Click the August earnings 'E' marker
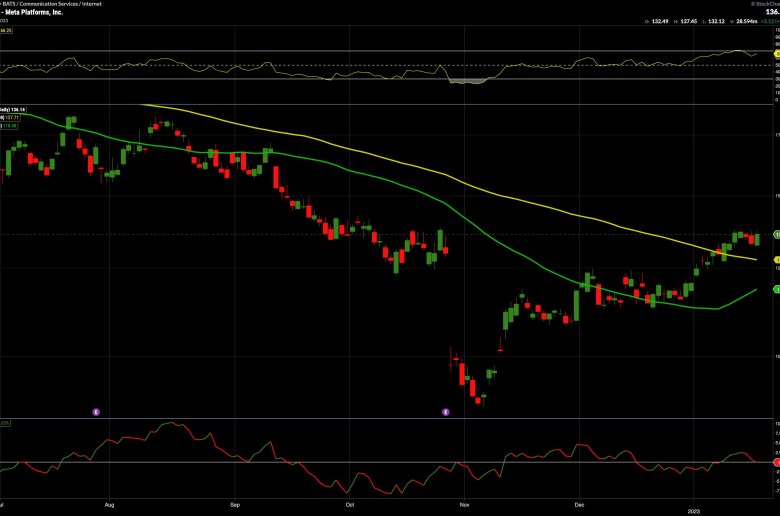Screen dimensions: 780x516 click(96, 412)
